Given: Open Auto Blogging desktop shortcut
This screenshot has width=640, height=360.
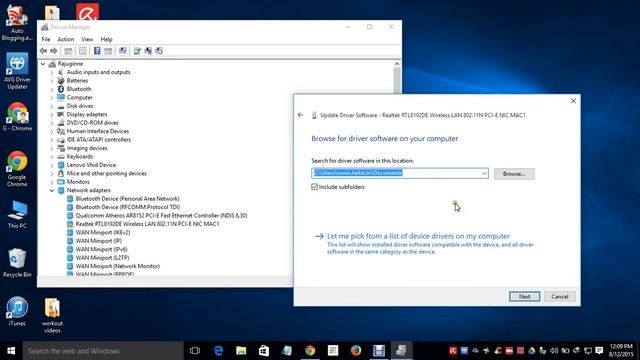Looking at the screenshot, I should 17,22.
